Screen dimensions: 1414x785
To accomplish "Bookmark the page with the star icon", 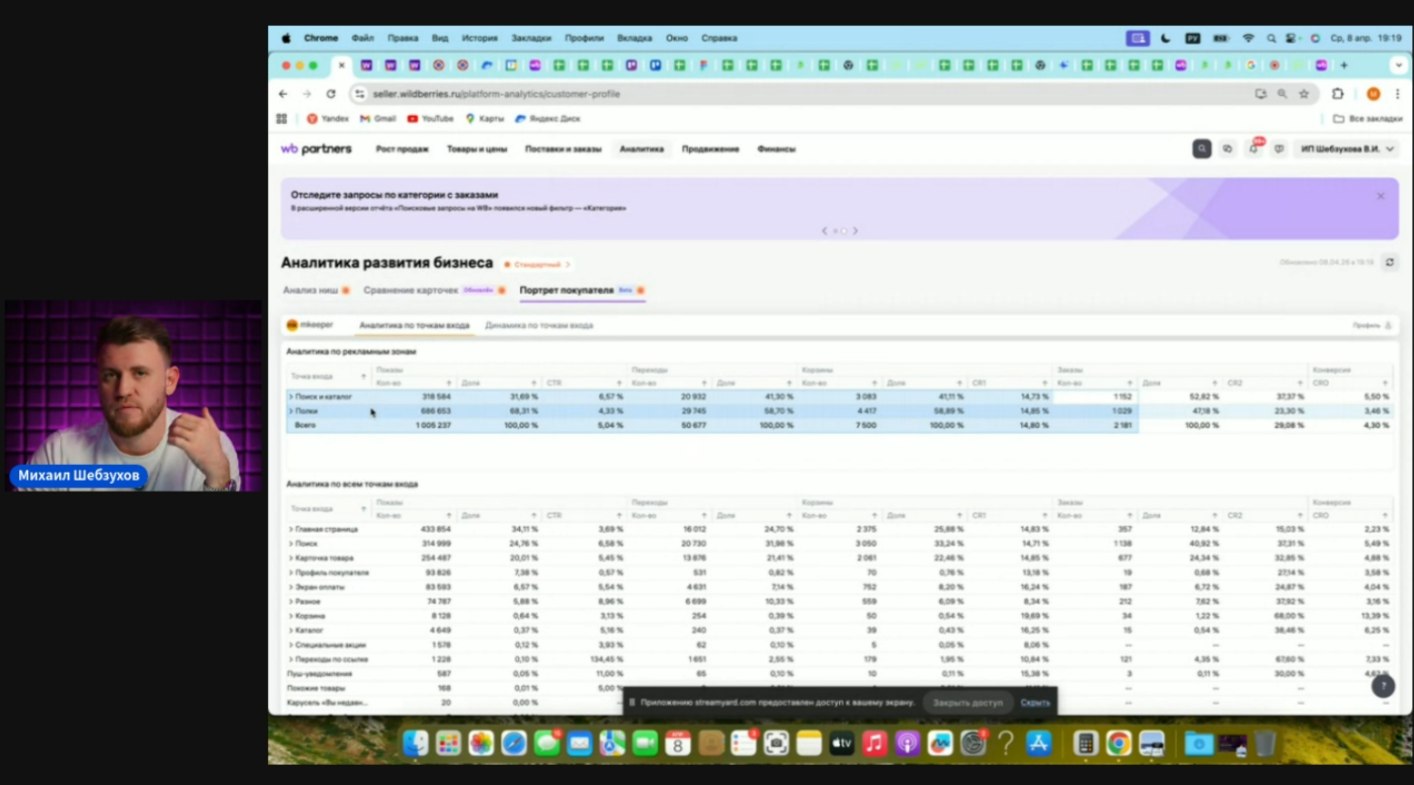I will pyautogui.click(x=1304, y=94).
